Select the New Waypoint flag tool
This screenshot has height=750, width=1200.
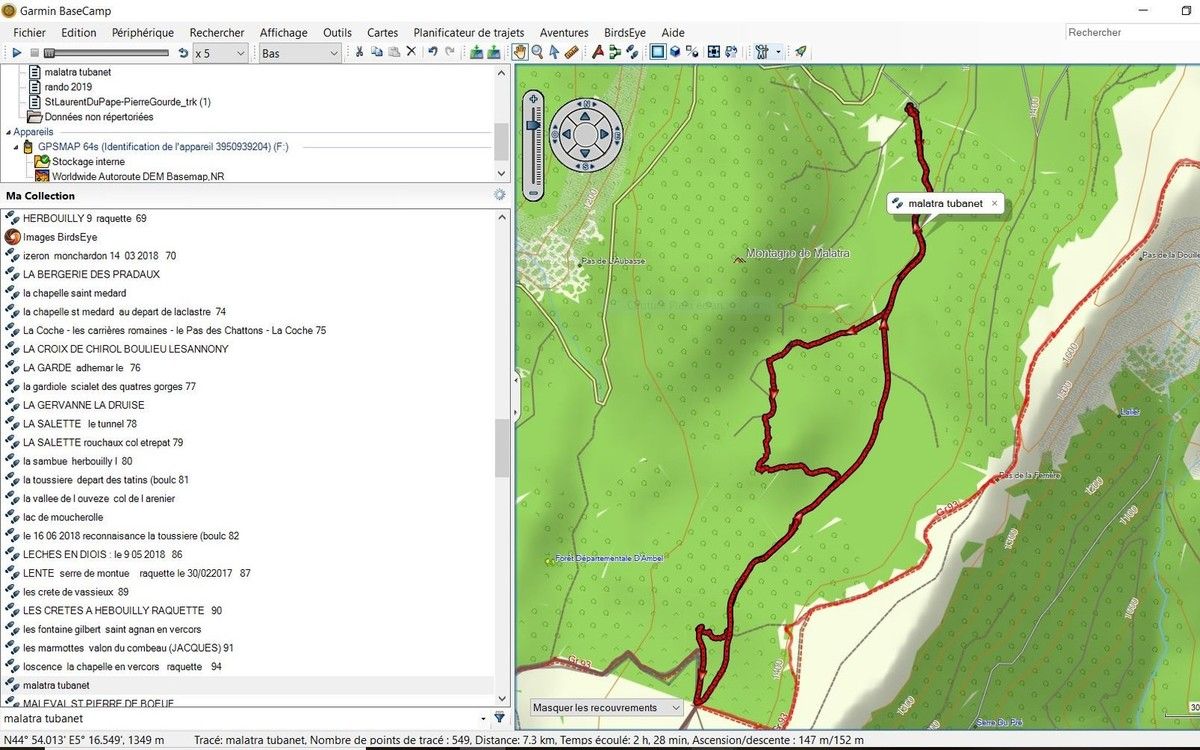click(598, 52)
